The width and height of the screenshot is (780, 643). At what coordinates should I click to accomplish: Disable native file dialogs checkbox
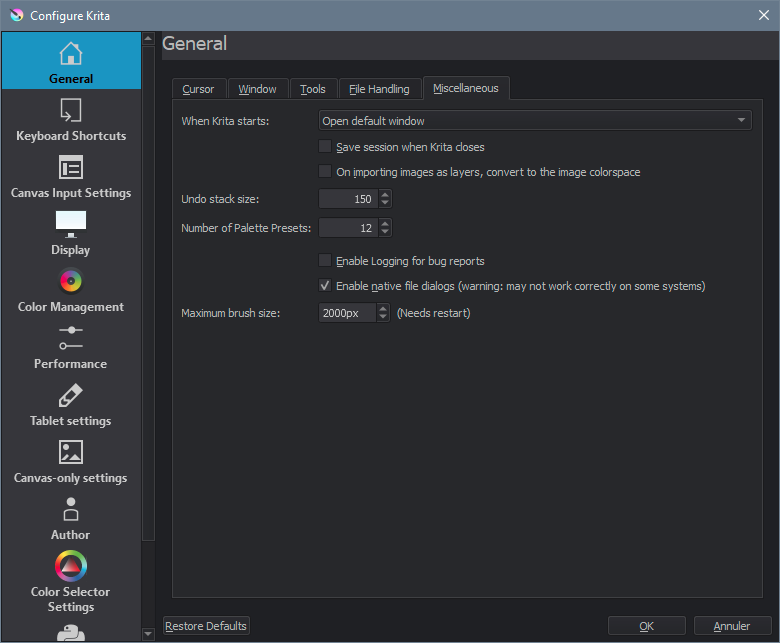325,286
